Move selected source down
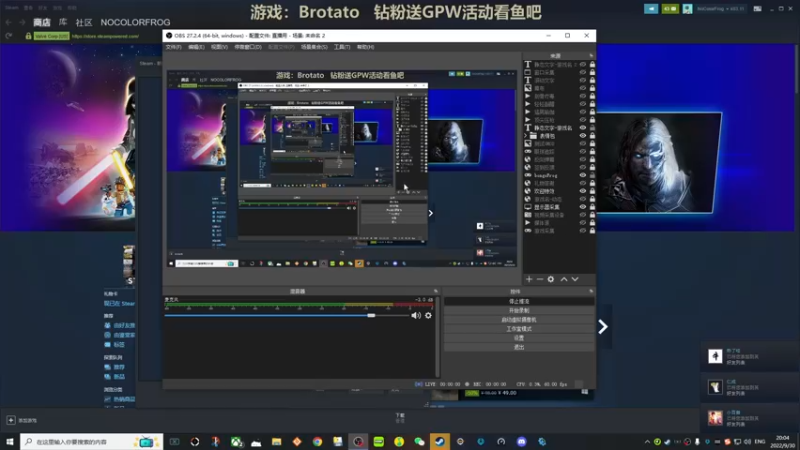This screenshot has width=800, height=450. (x=575, y=279)
